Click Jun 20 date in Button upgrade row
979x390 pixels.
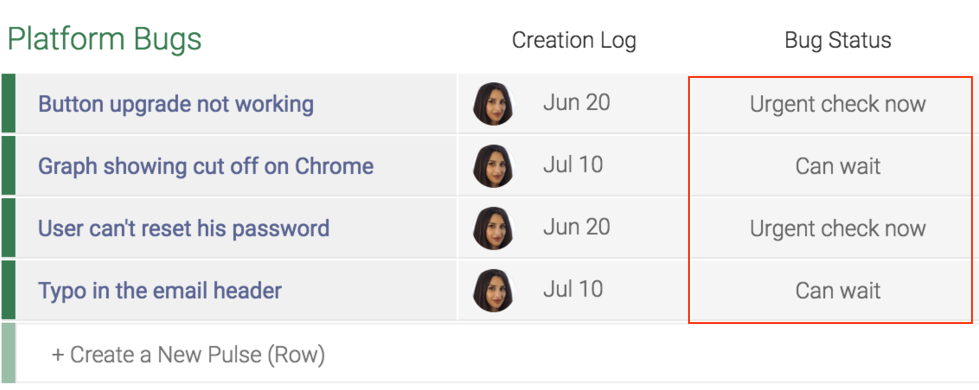pyautogui.click(x=576, y=102)
